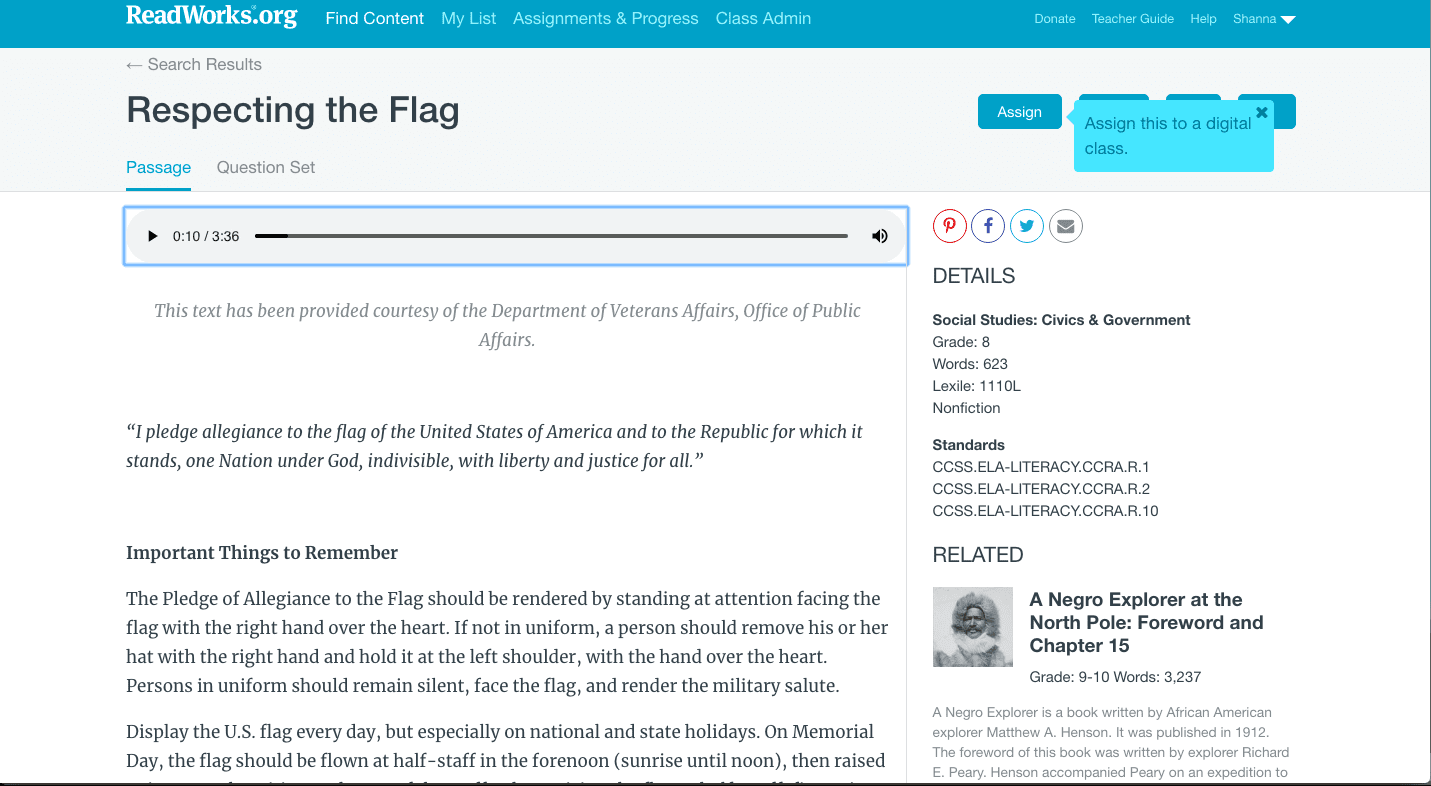Go back to Search Results
Viewport: 1431px width, 786px height.
(194, 64)
